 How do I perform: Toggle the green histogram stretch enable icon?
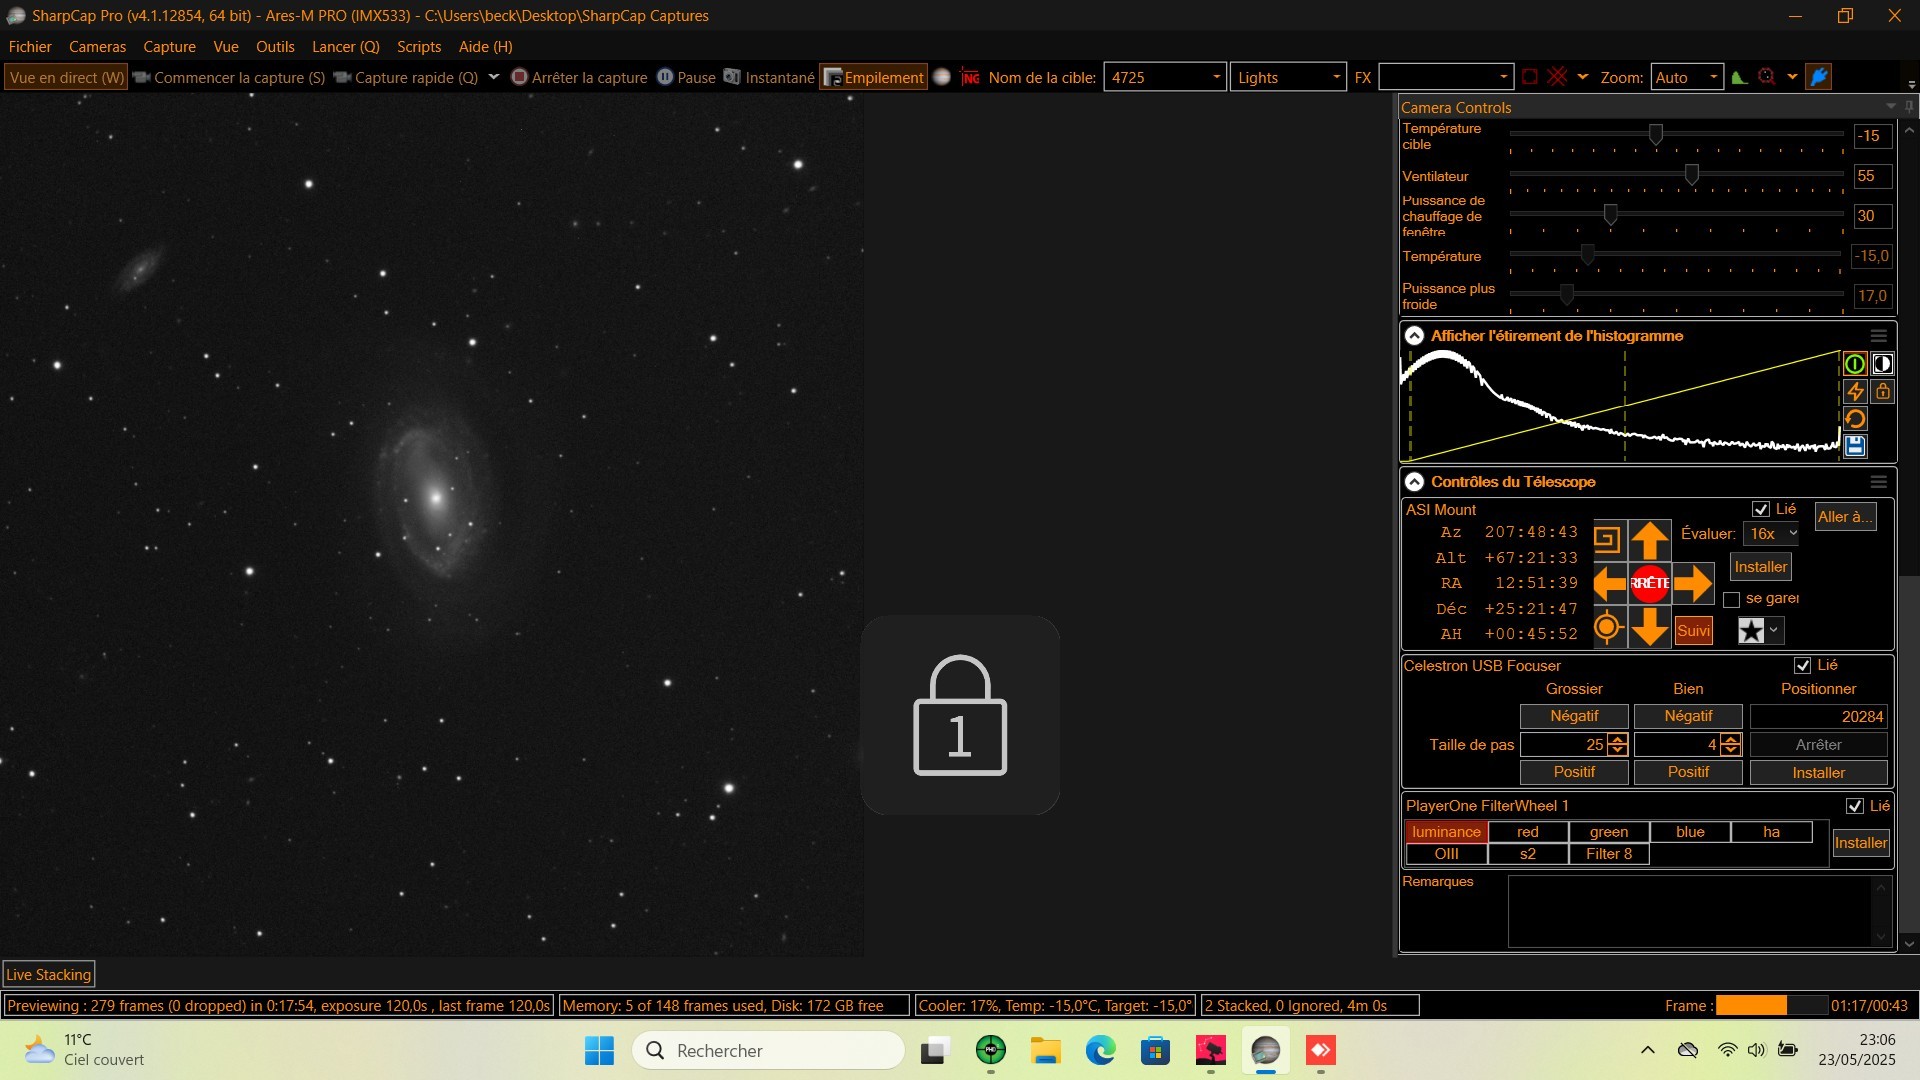click(x=1855, y=364)
